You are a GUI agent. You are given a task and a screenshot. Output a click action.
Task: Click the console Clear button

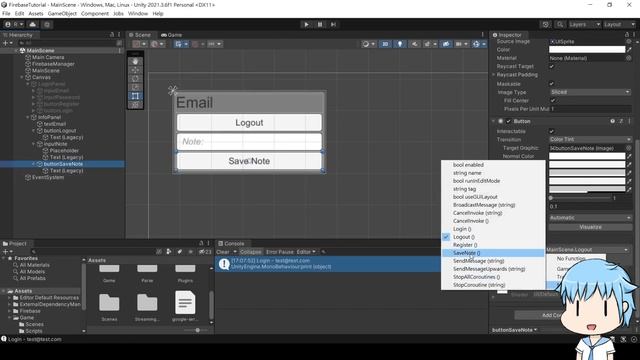pyautogui.click(x=223, y=252)
